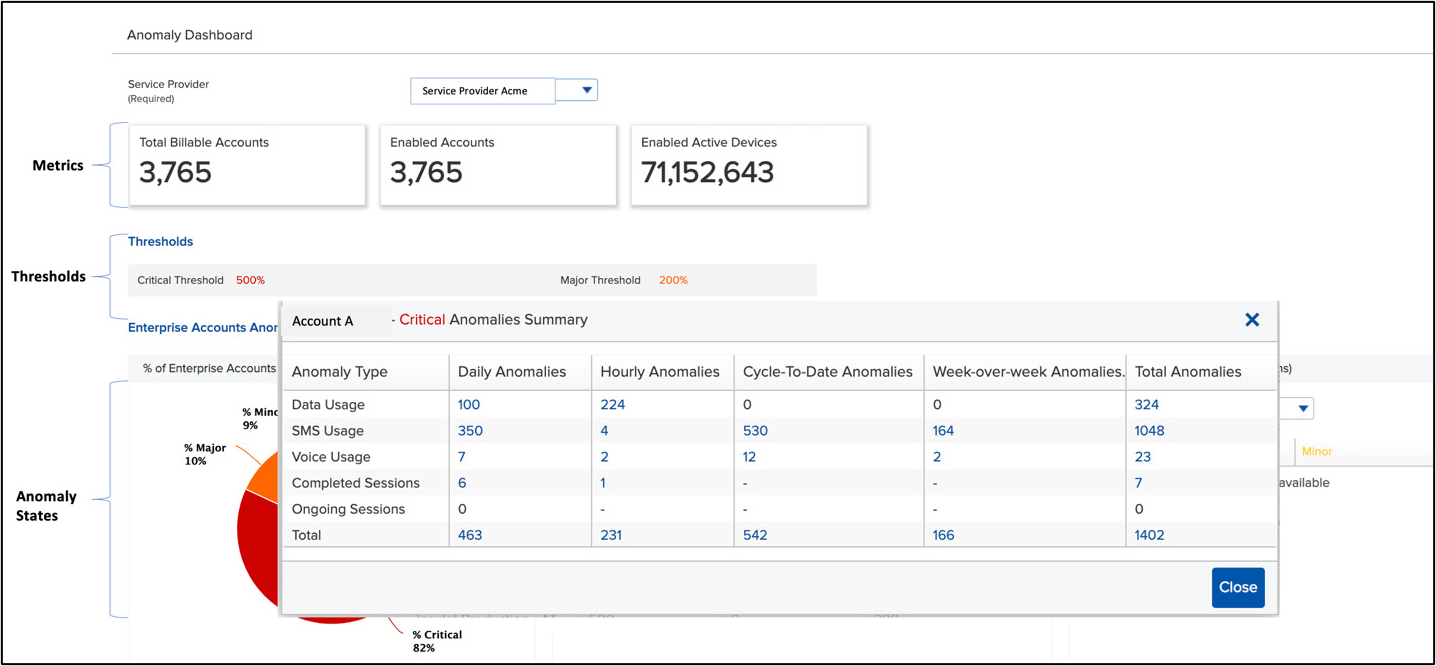Open Voice Usage daily anomalies 7
Image resolution: width=1436 pixels, height=666 pixels.
(x=462, y=457)
